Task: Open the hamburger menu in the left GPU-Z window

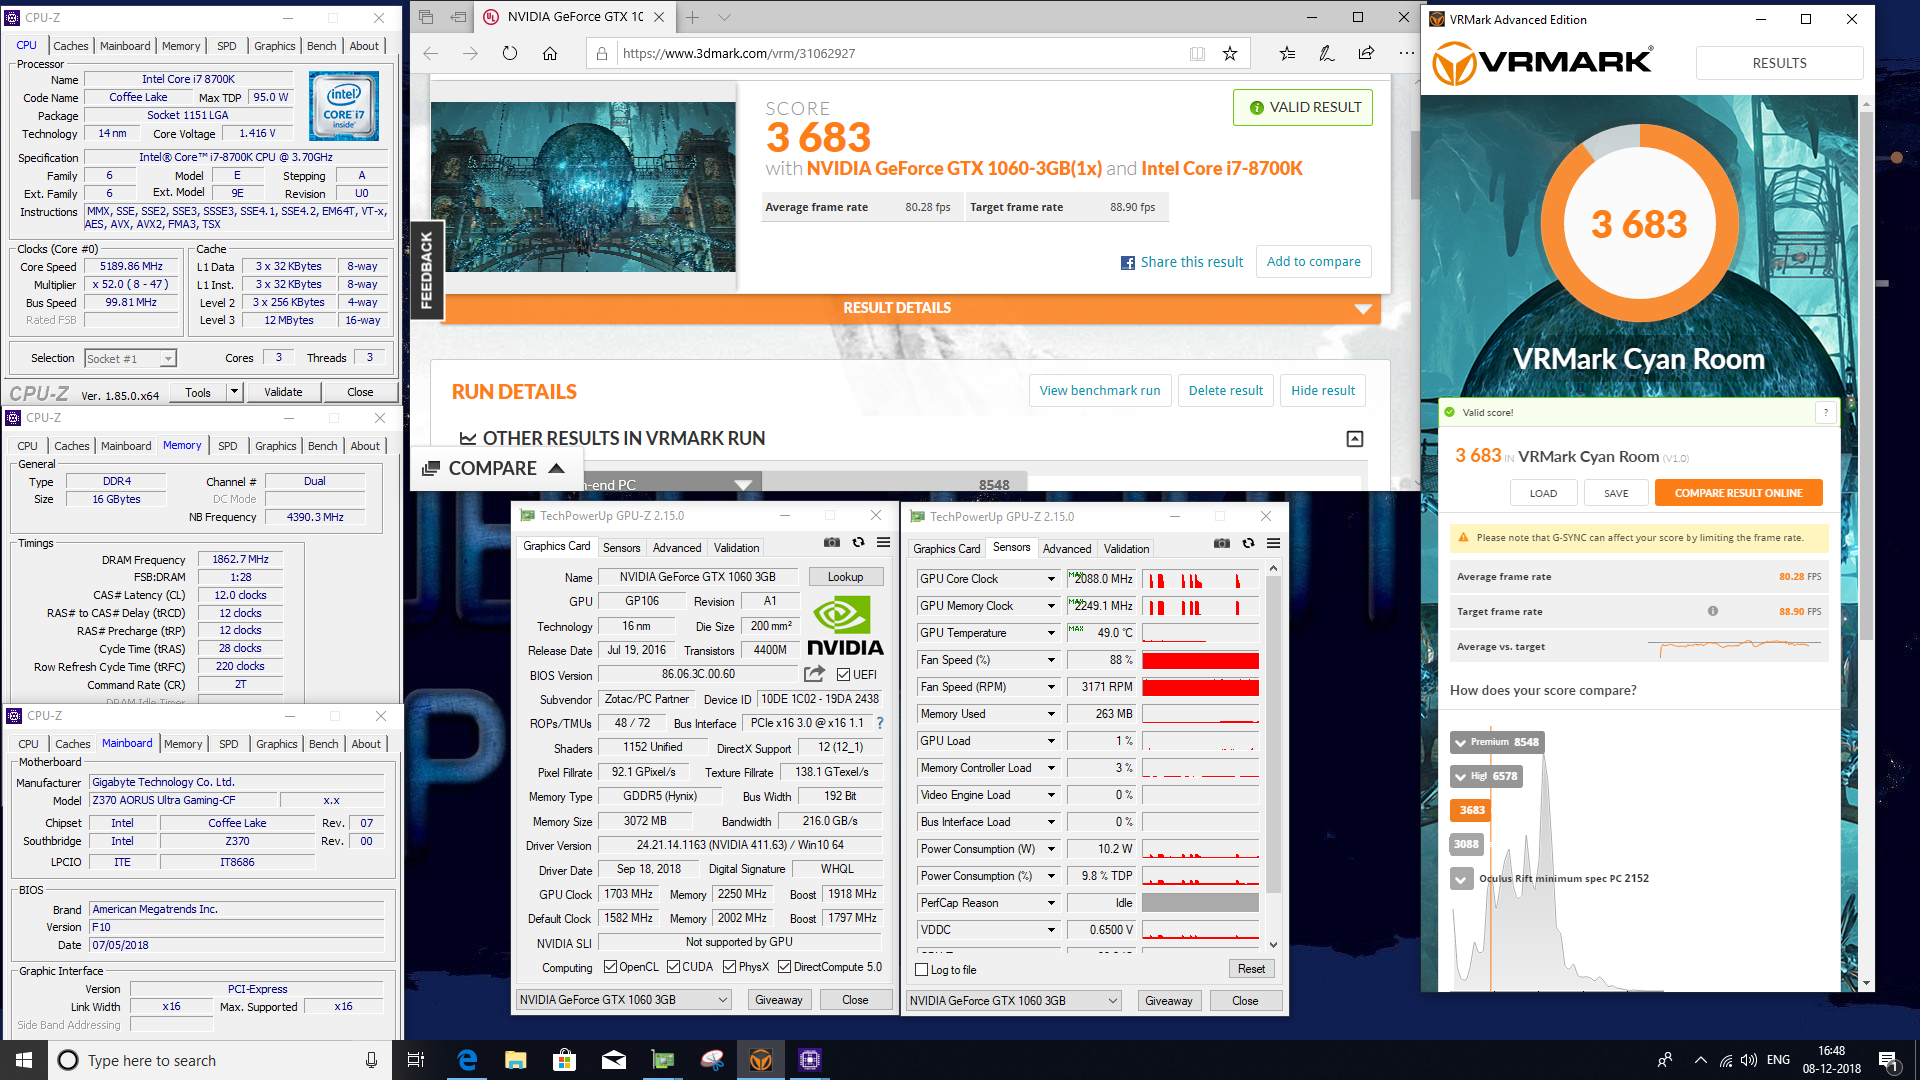Action: coord(884,542)
